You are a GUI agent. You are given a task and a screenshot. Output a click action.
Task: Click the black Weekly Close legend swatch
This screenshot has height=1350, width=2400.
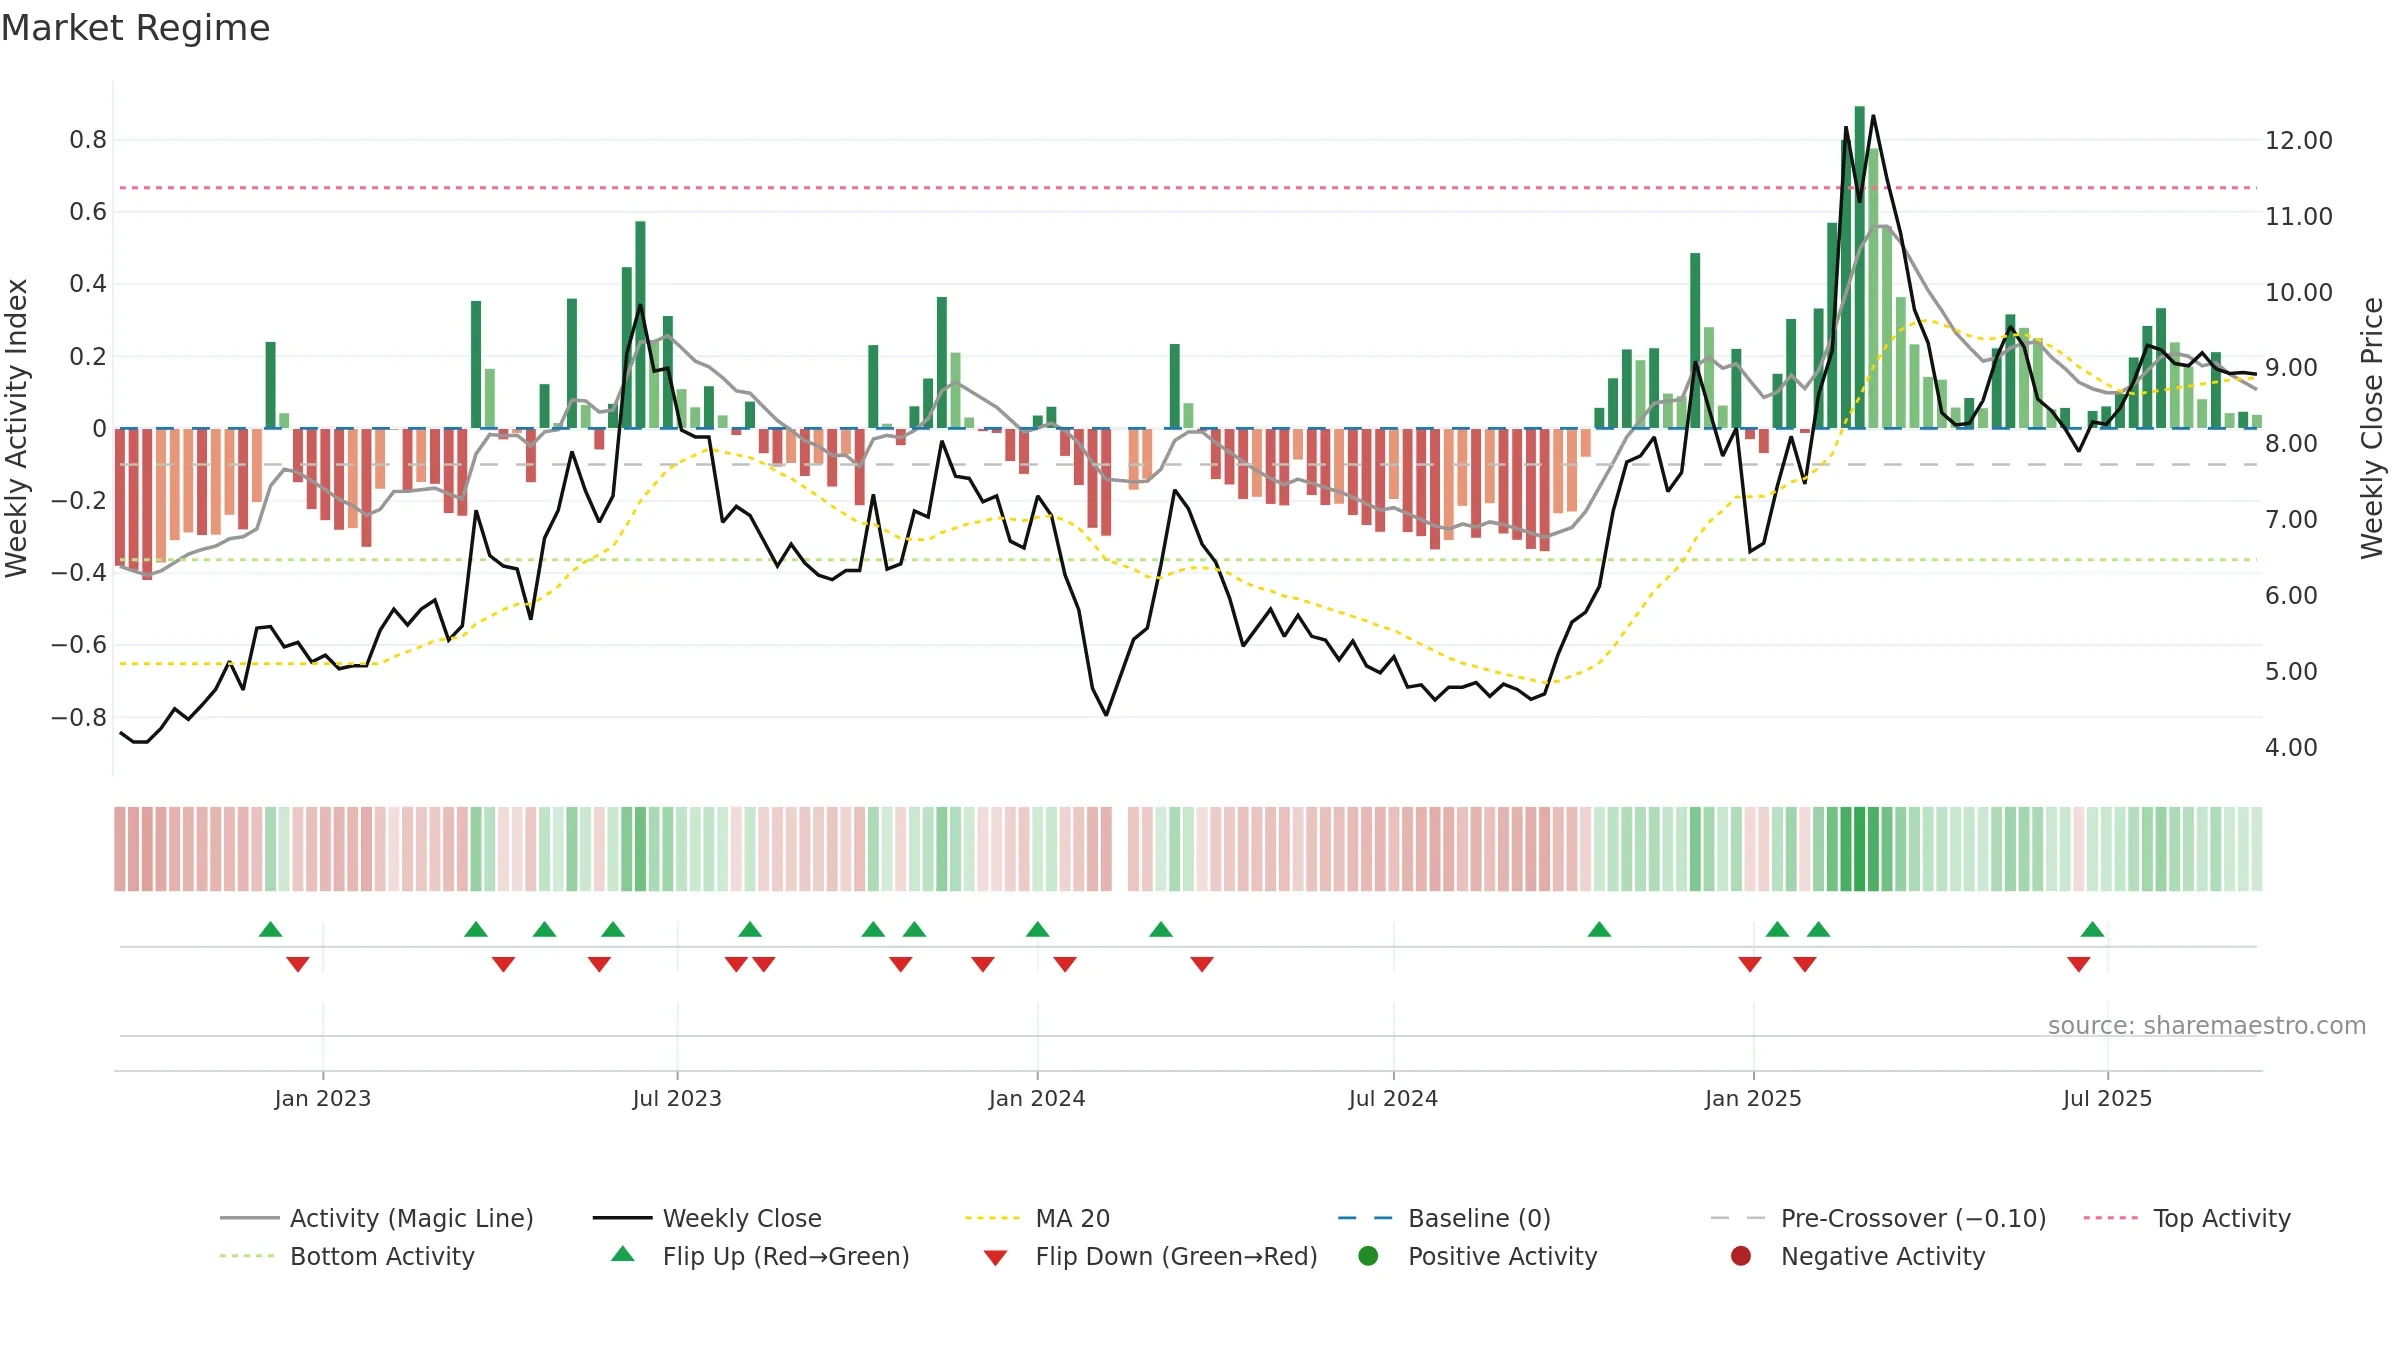point(622,1218)
